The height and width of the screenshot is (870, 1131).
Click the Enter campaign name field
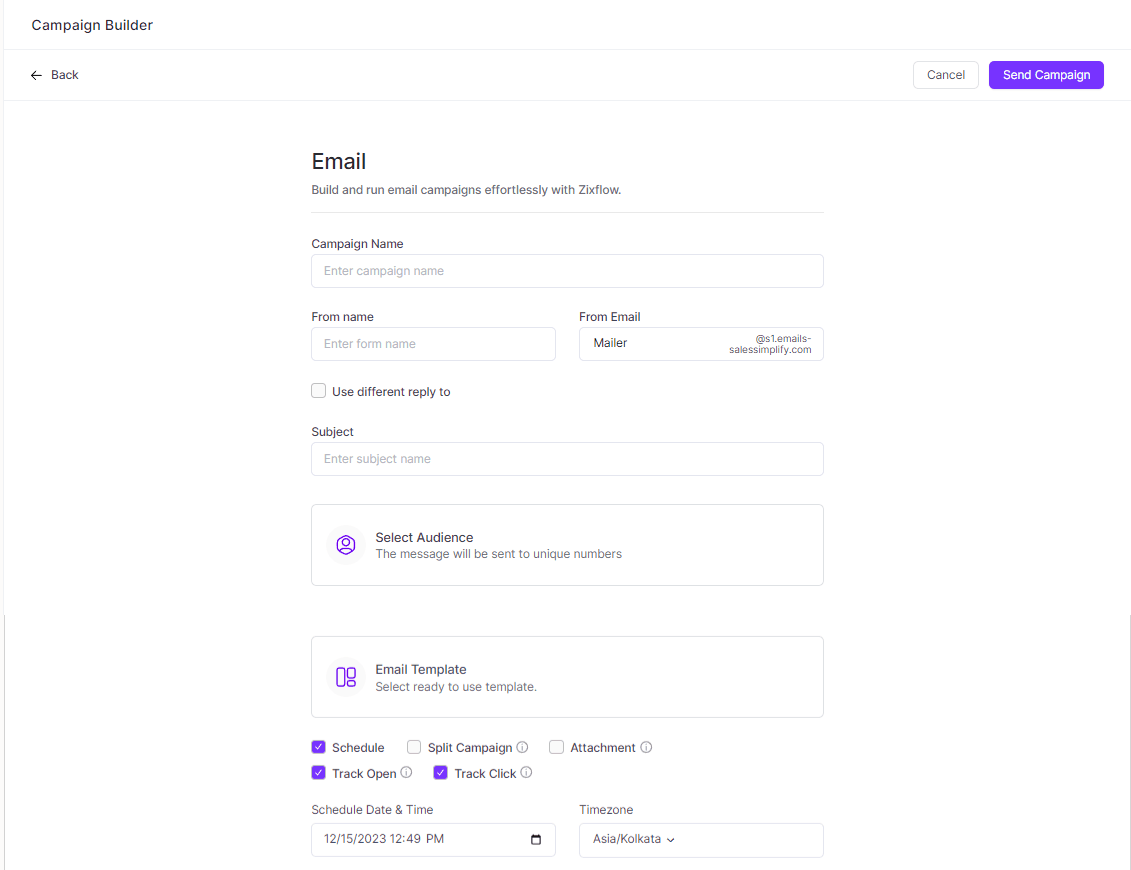click(567, 271)
